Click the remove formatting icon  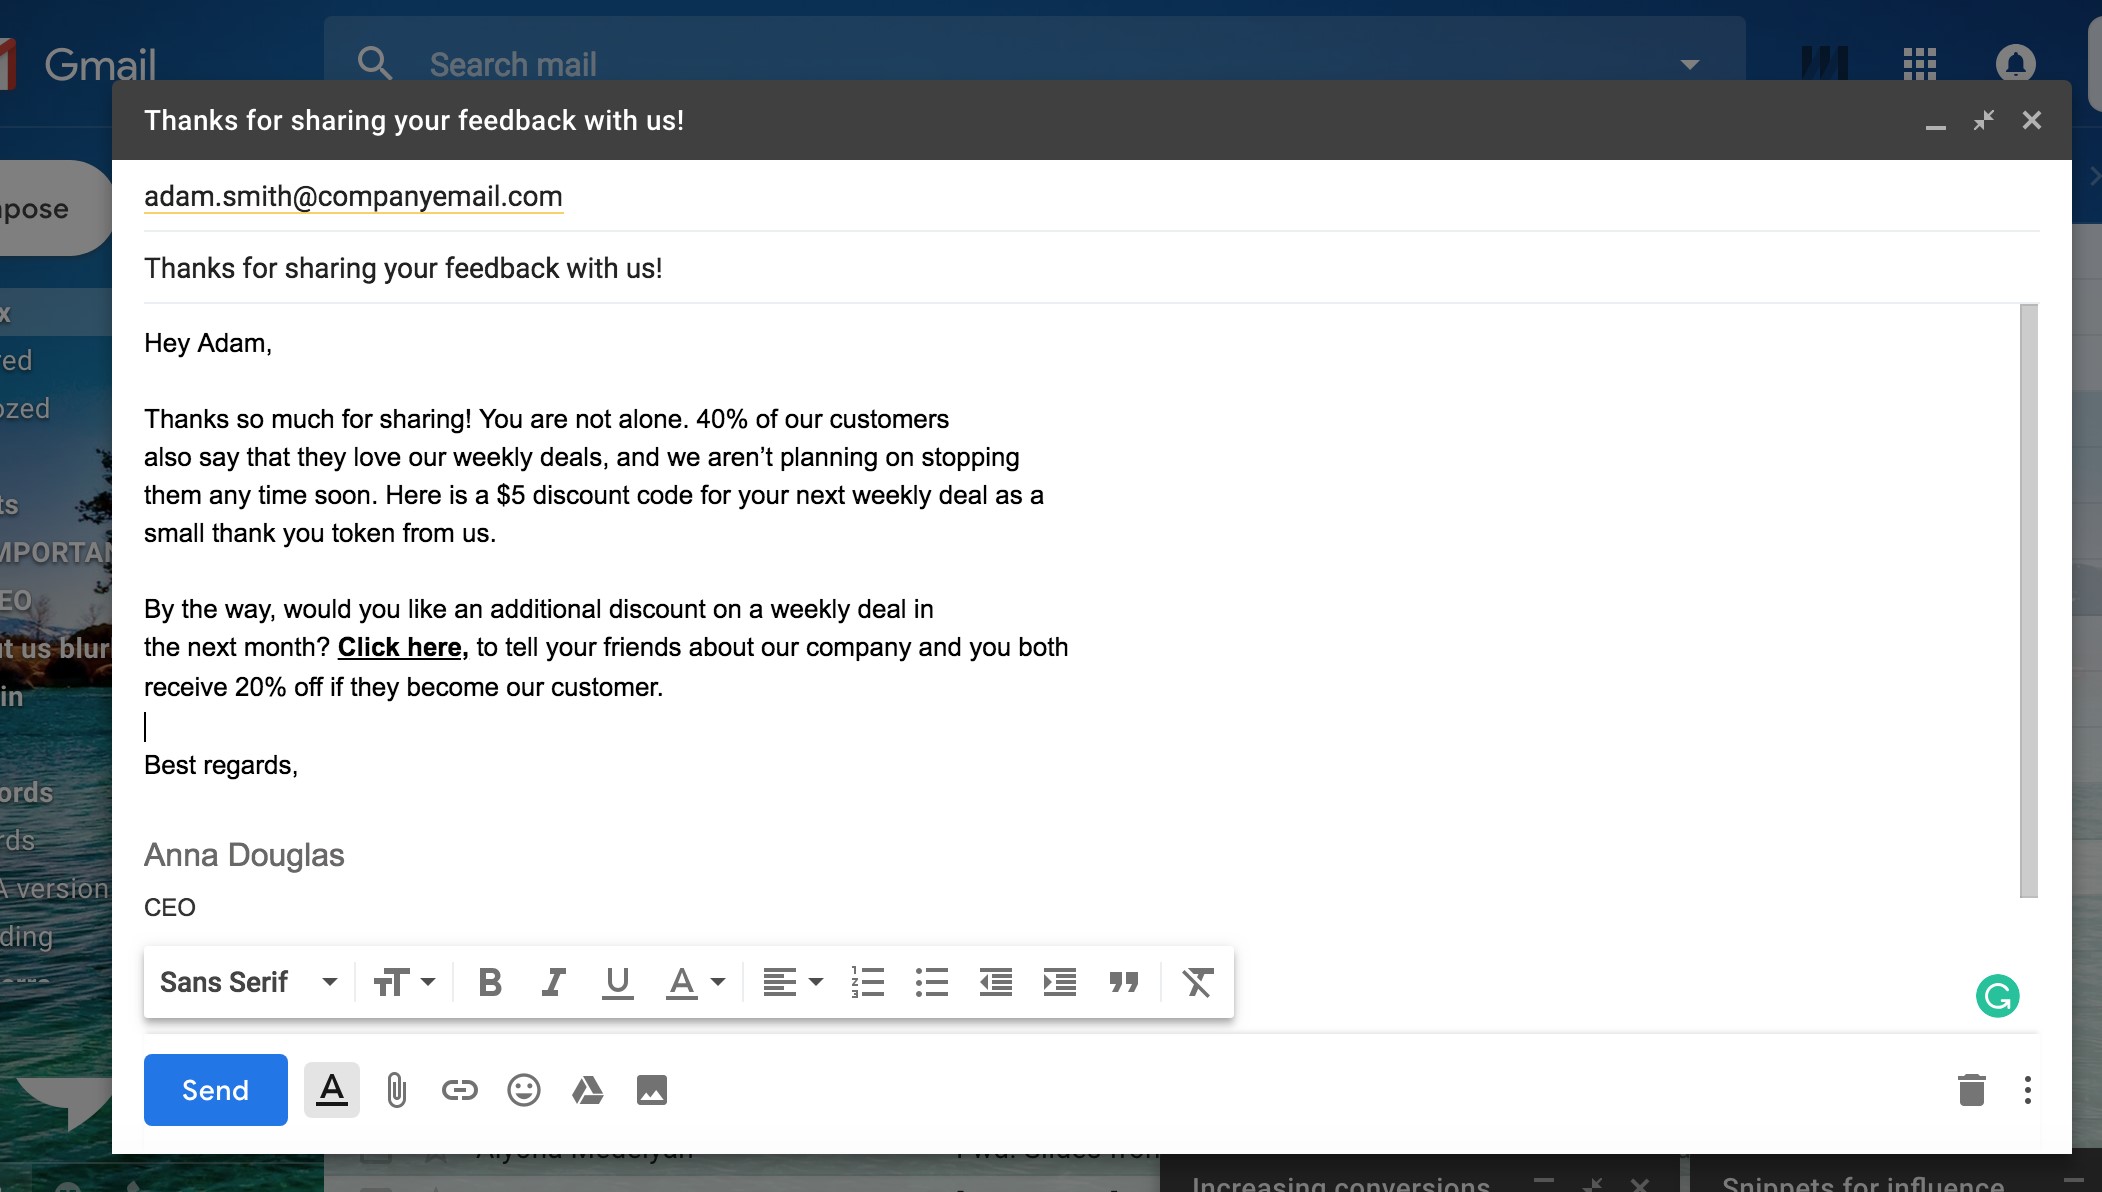[1197, 982]
